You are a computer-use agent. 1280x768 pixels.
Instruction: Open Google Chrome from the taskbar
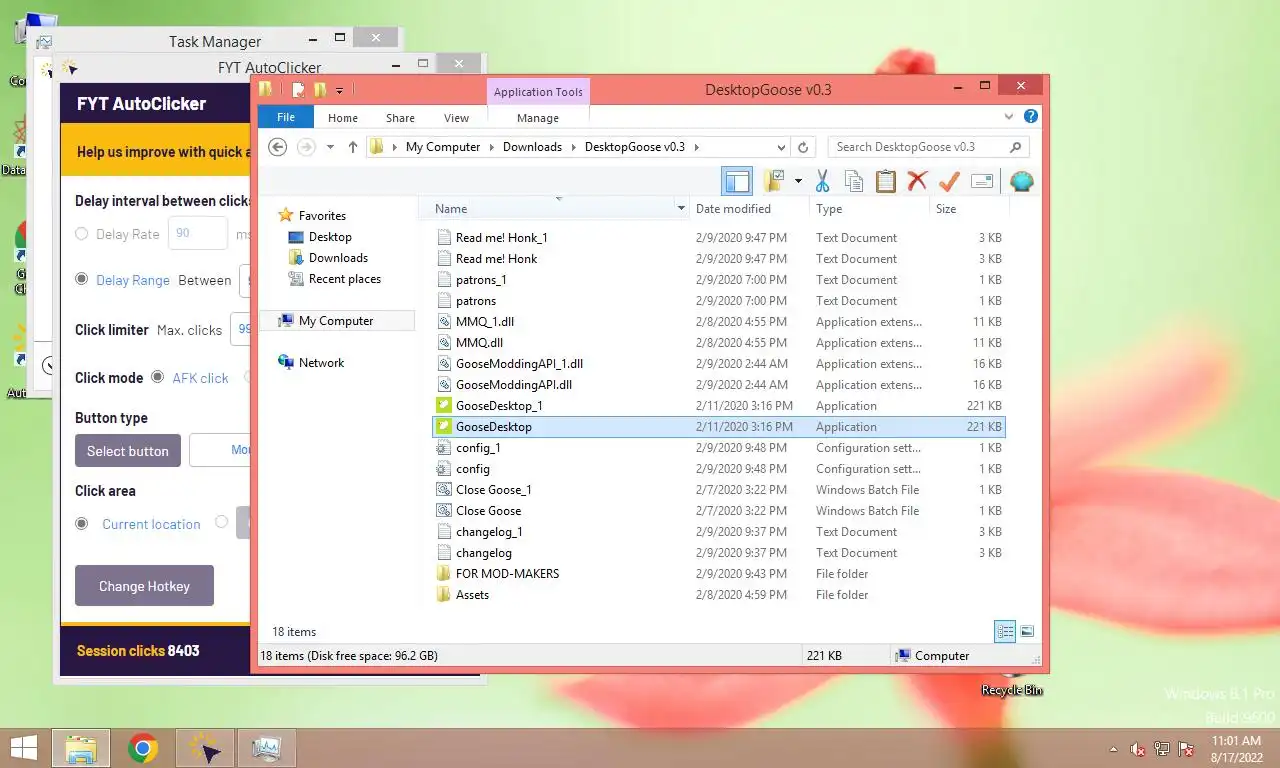click(143, 748)
